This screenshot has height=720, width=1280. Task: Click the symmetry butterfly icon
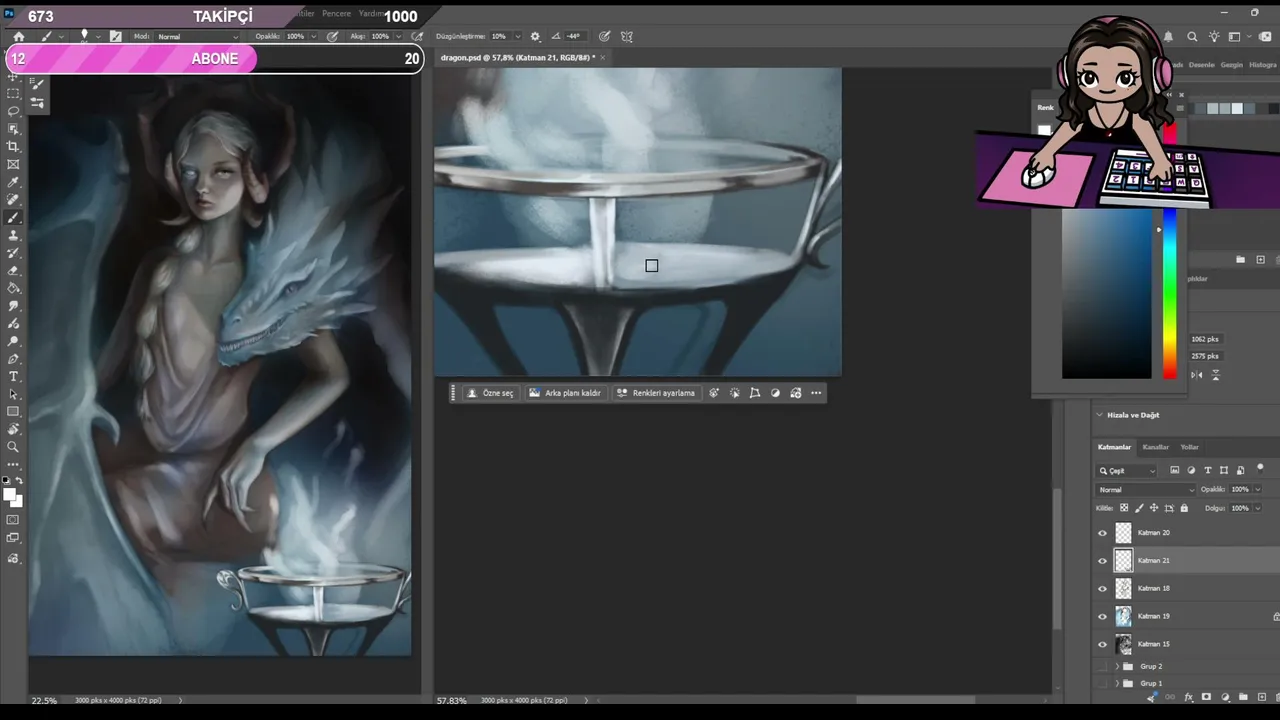click(627, 37)
